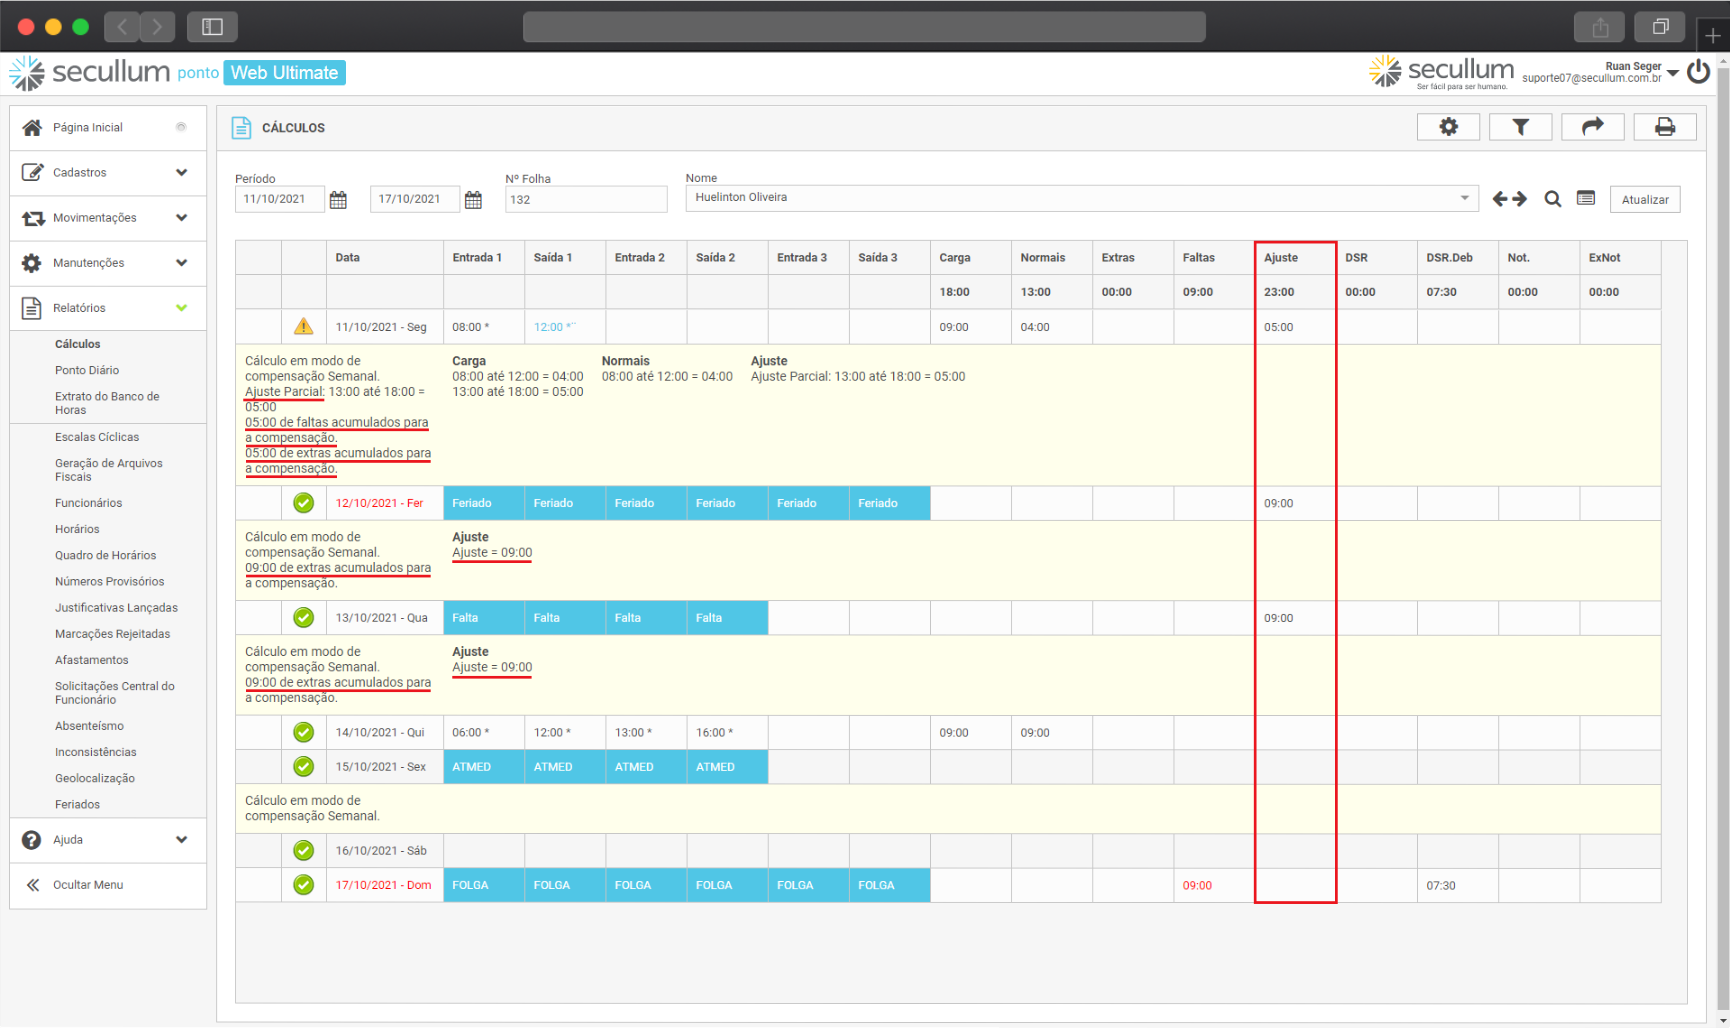Image resolution: width=1730 pixels, height=1028 pixels.
Task: Click the green check on 14/10/2021 row
Action: [x=304, y=733]
